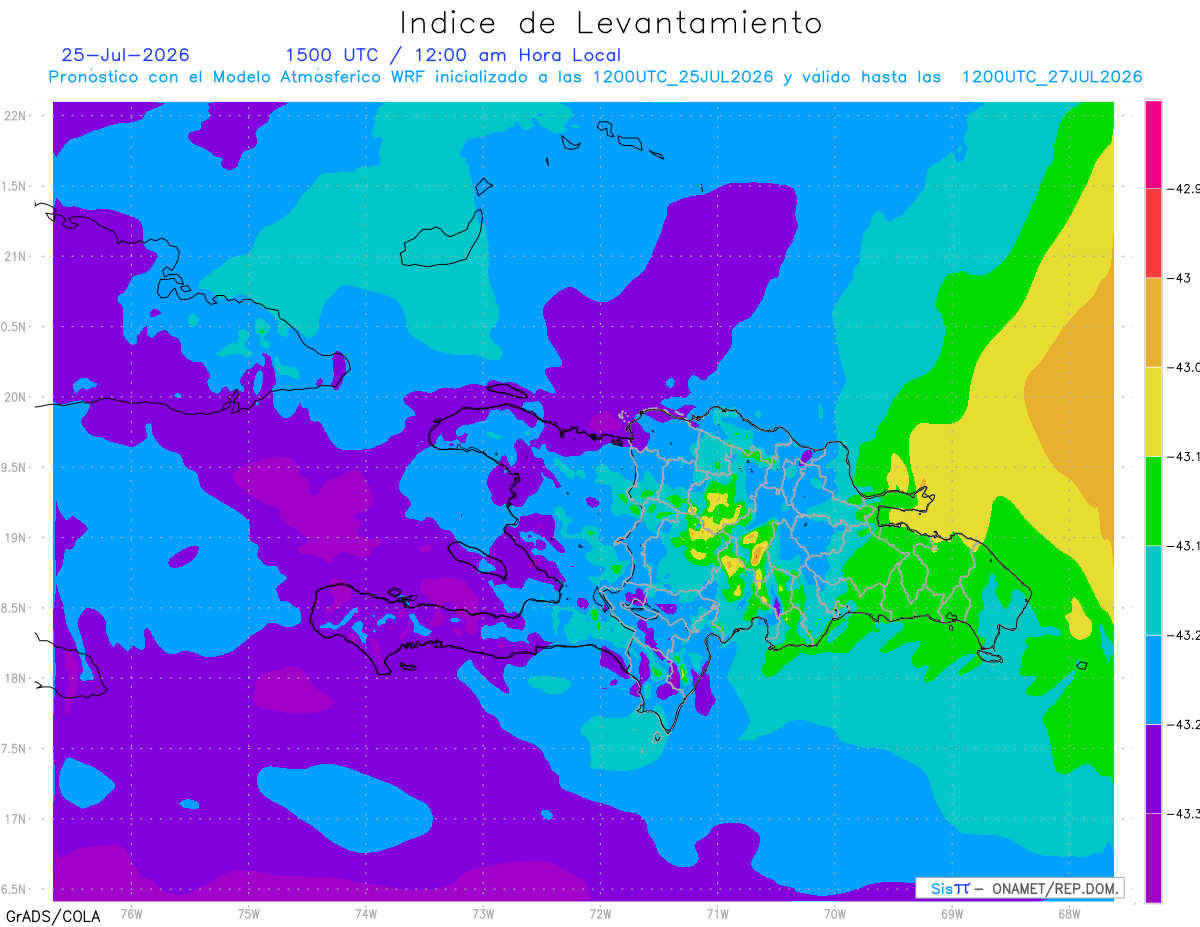Click the '74W' longitude label
Screen dimensions: 1200x927
tap(366, 913)
